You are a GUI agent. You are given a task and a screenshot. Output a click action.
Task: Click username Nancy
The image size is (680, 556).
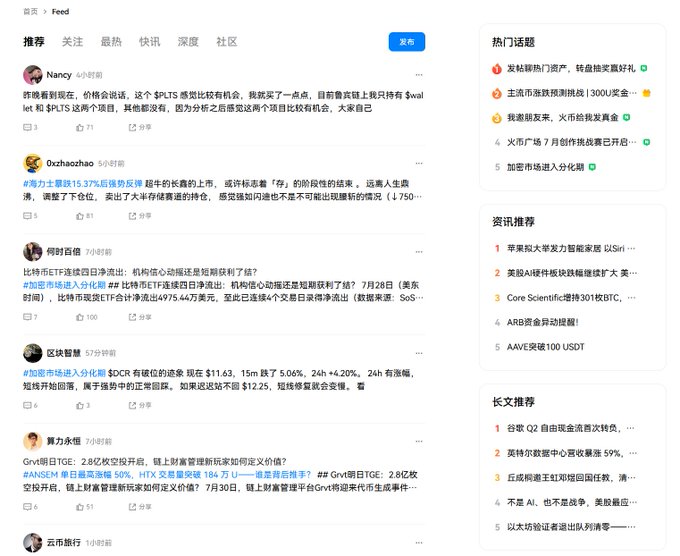(x=59, y=75)
